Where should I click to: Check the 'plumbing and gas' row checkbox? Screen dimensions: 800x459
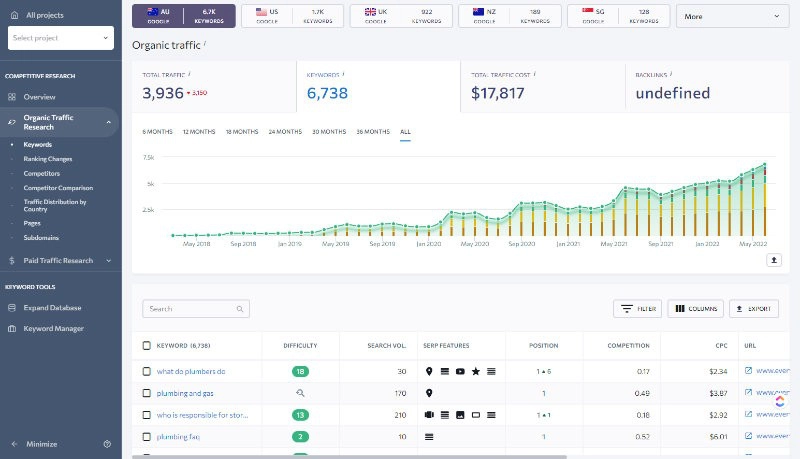click(x=146, y=393)
